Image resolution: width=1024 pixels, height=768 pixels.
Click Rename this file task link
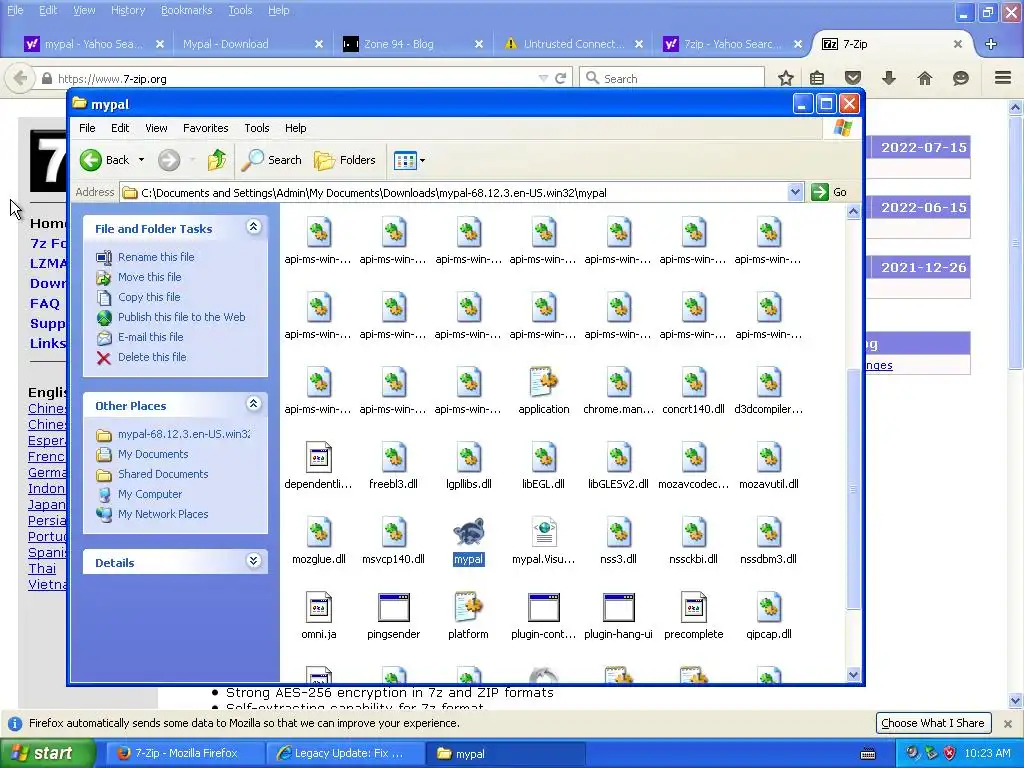click(156, 257)
